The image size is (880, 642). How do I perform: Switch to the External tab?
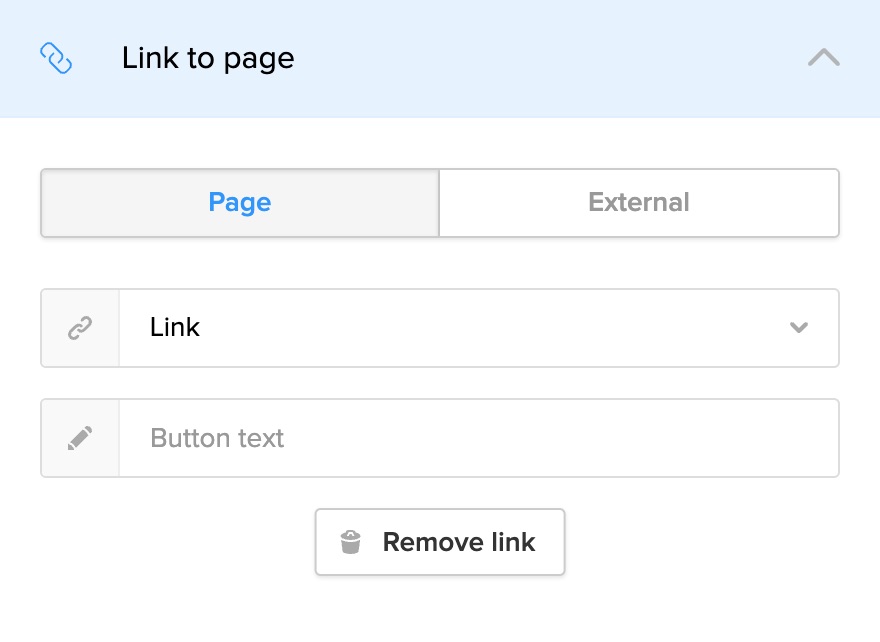click(x=639, y=203)
